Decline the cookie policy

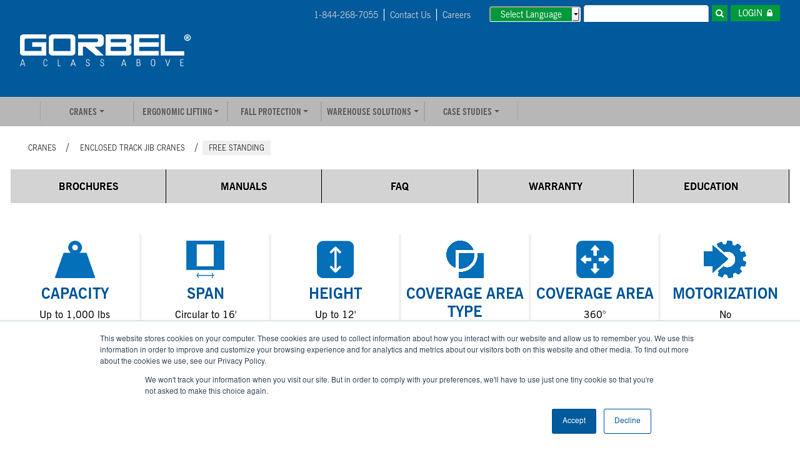tap(627, 421)
